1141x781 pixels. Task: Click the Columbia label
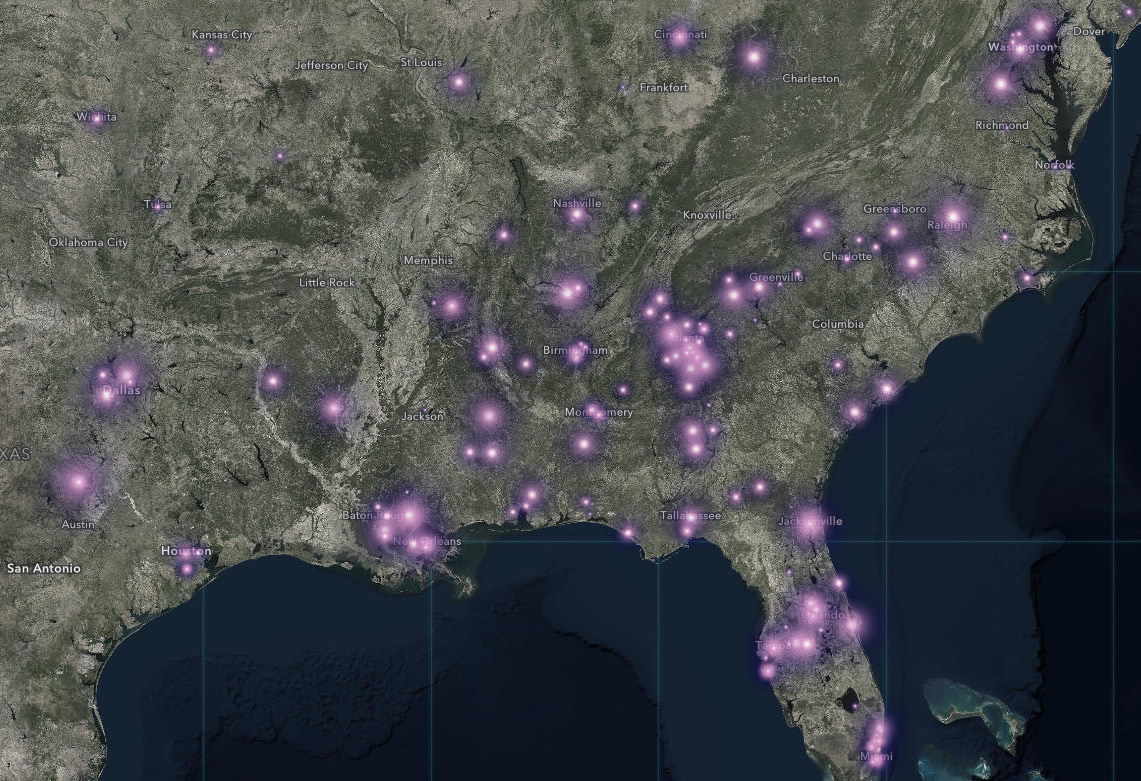838,324
